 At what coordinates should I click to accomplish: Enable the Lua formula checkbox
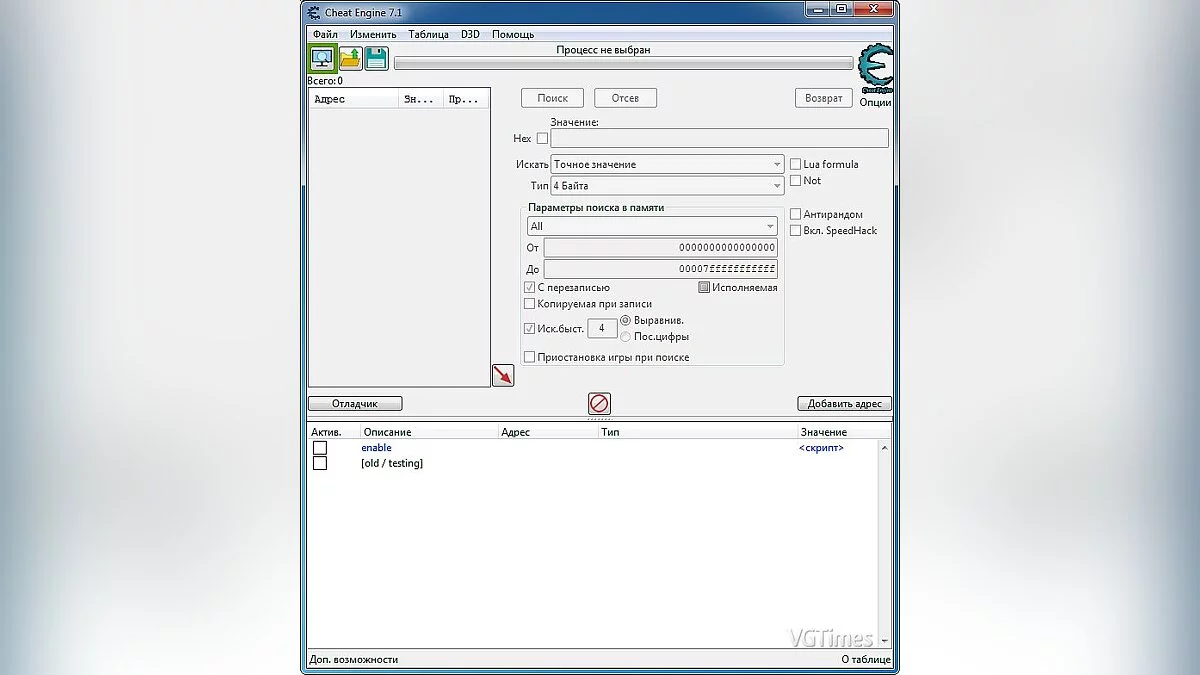[x=796, y=164]
